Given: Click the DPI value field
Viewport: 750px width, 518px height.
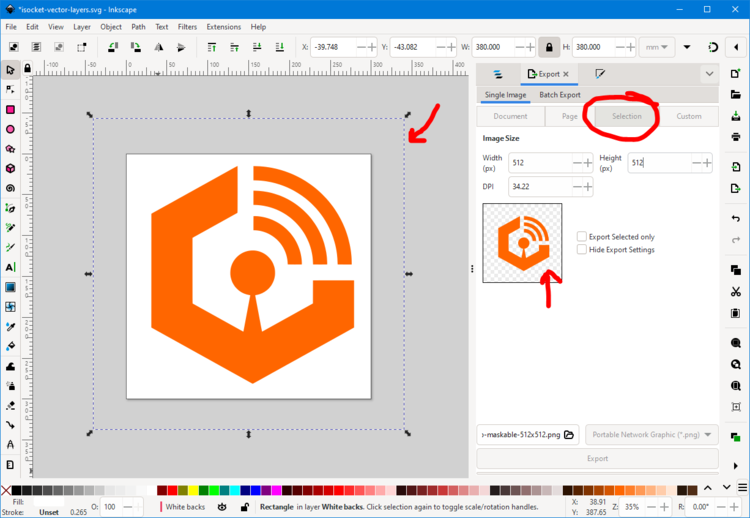Looking at the screenshot, I should 541,187.
